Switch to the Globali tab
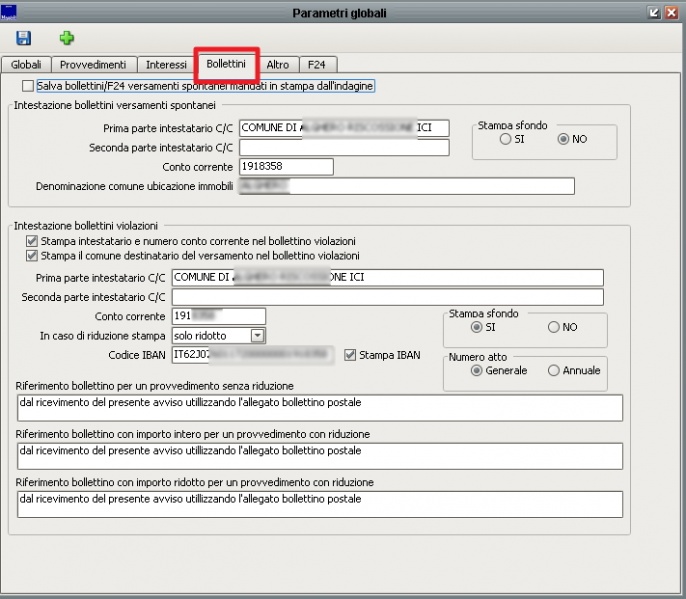 [26, 64]
